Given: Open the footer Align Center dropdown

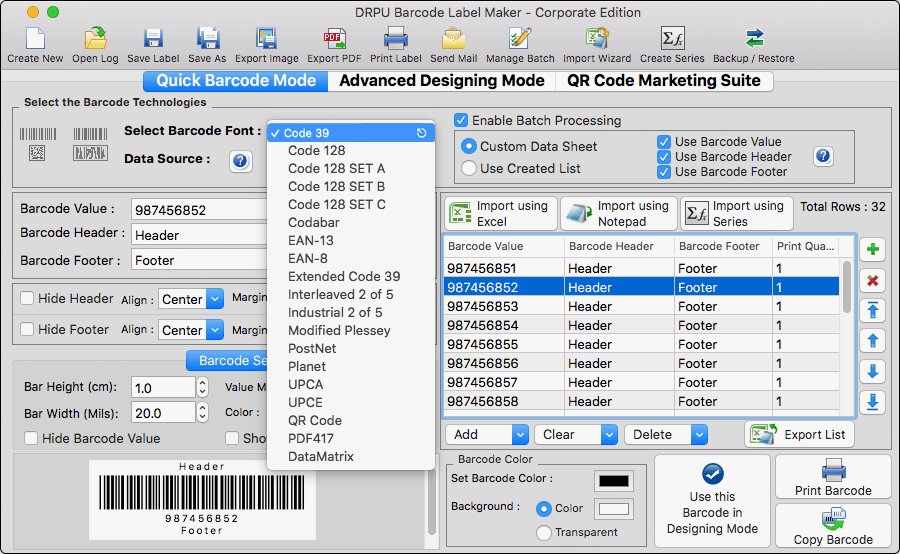Looking at the screenshot, I should (191, 330).
